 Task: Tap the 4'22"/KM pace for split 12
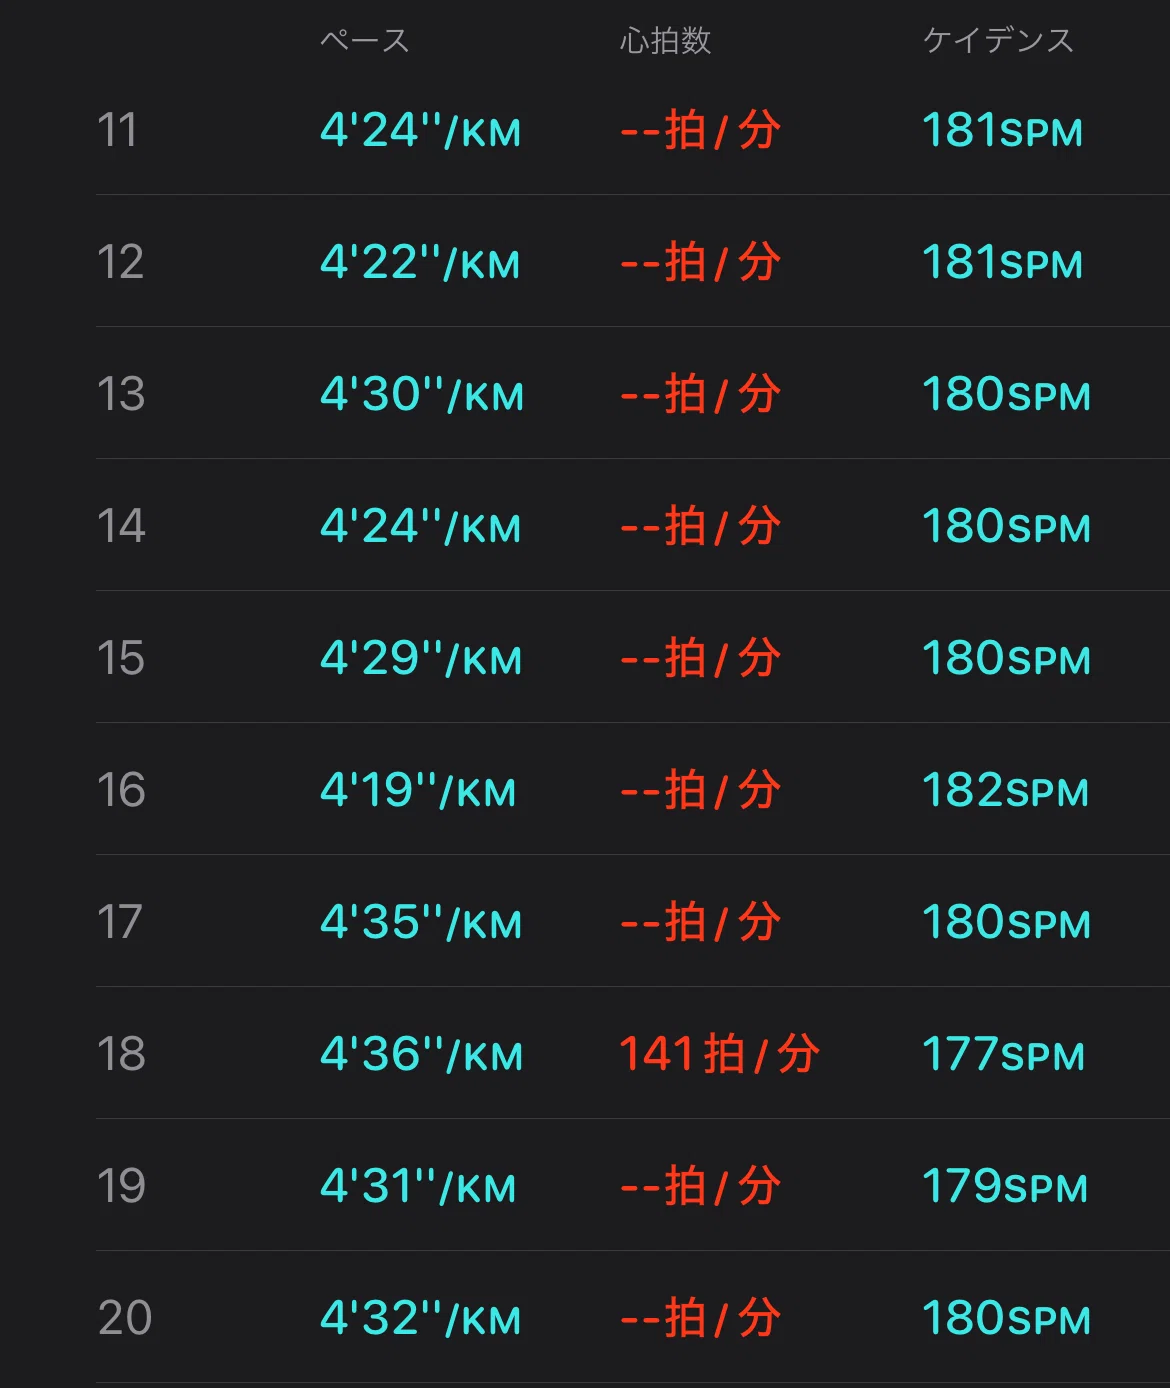[420, 263]
